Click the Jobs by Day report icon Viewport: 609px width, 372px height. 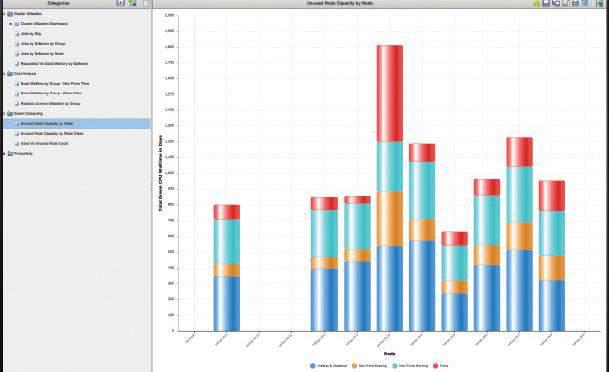(17, 34)
